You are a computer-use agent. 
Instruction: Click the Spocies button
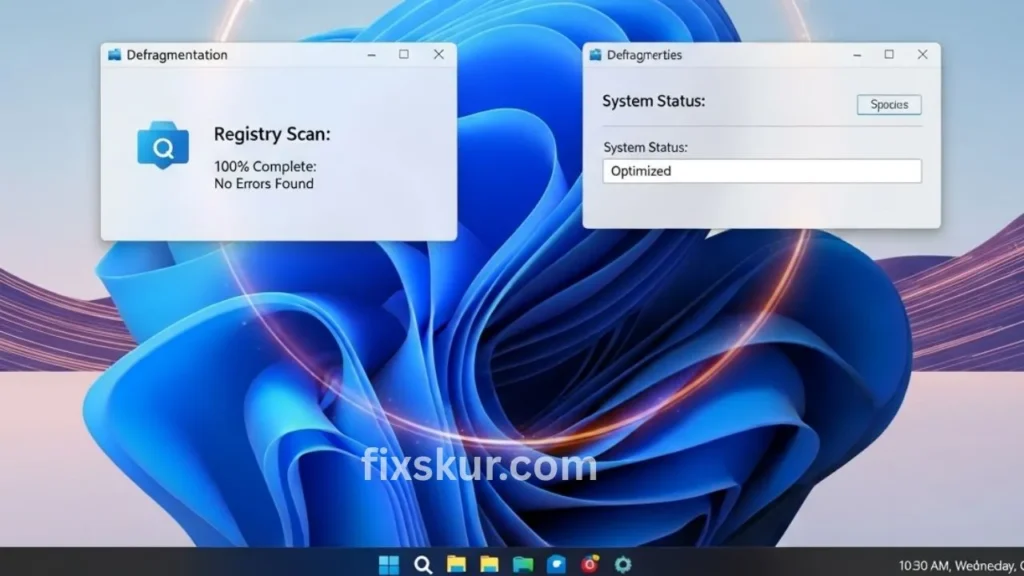(889, 104)
